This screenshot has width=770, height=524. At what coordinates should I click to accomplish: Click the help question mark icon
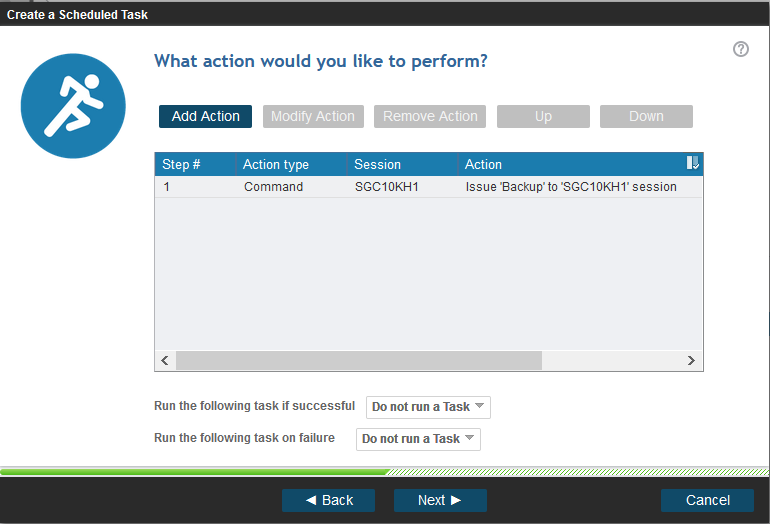741,49
